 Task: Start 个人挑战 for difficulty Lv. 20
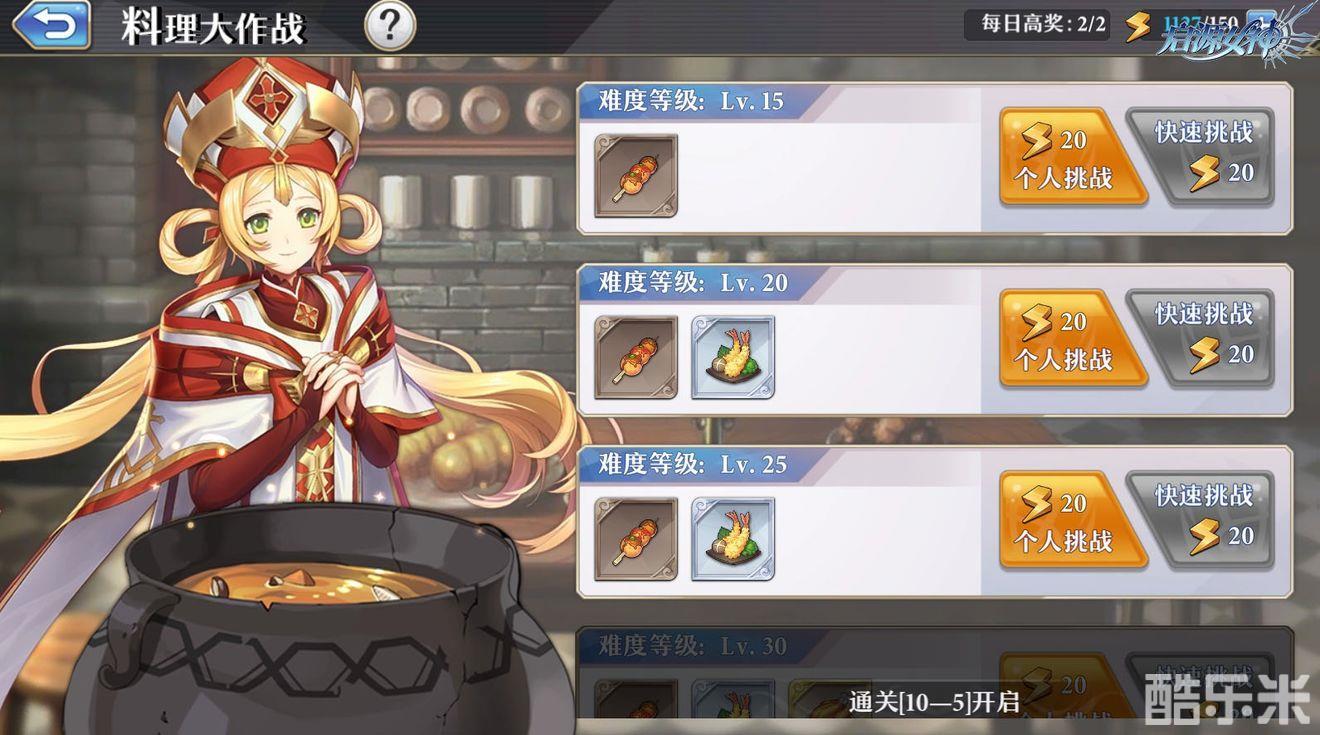(1070, 339)
